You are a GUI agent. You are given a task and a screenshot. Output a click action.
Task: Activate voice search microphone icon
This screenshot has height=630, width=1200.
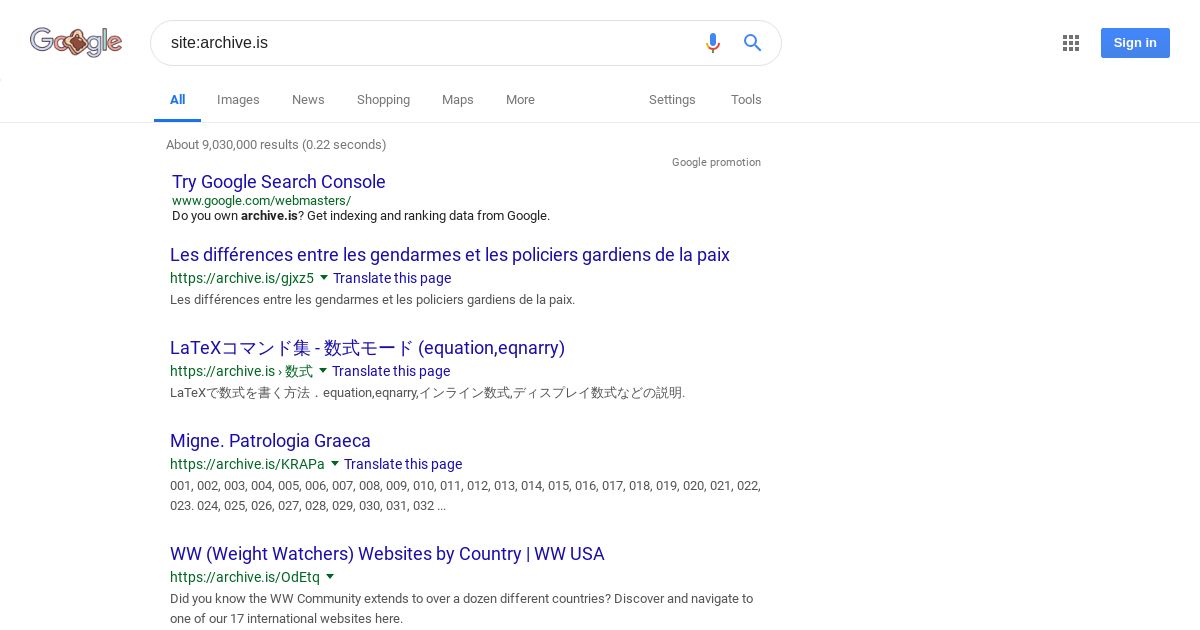pyautogui.click(x=712, y=43)
